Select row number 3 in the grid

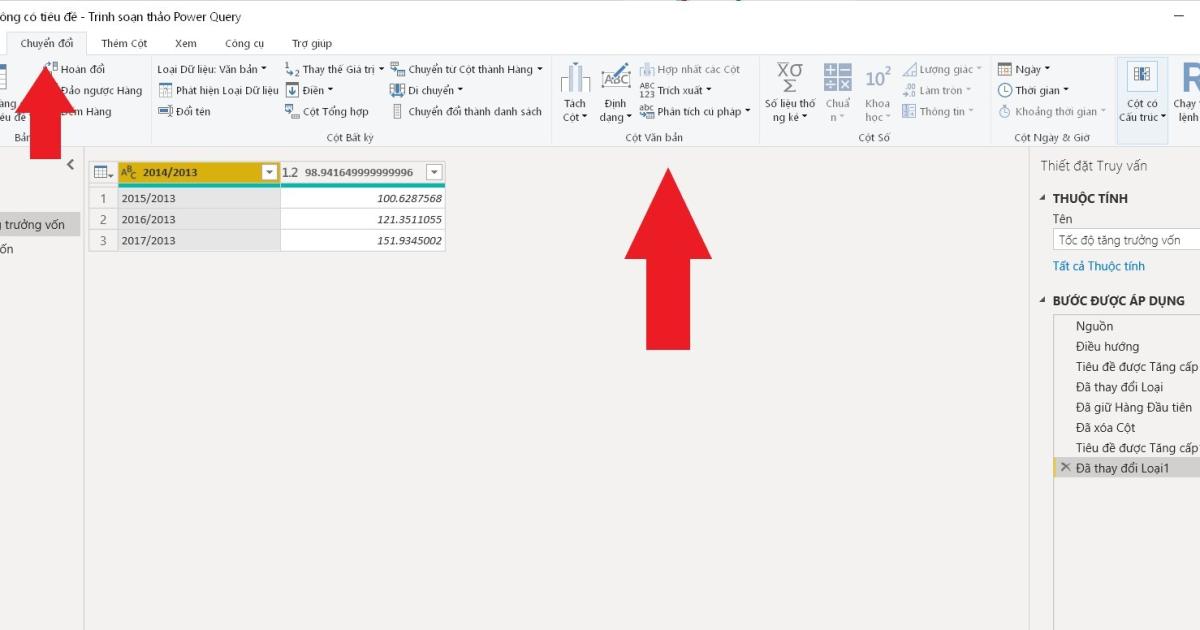[x=103, y=240]
